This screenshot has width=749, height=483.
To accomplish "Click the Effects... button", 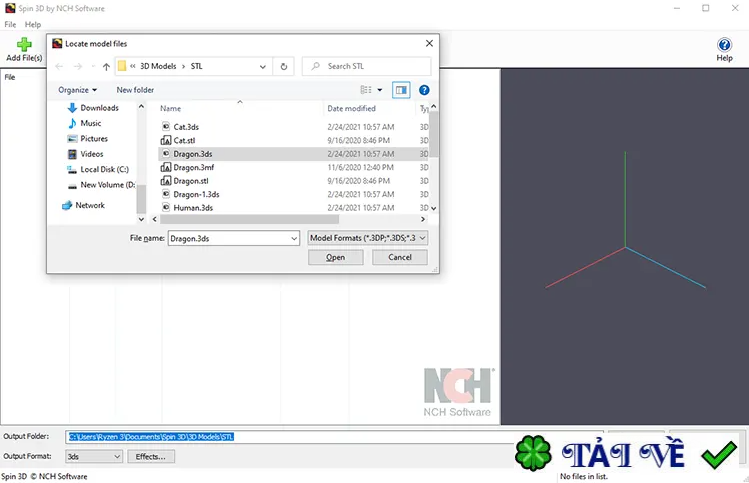I will [150, 457].
